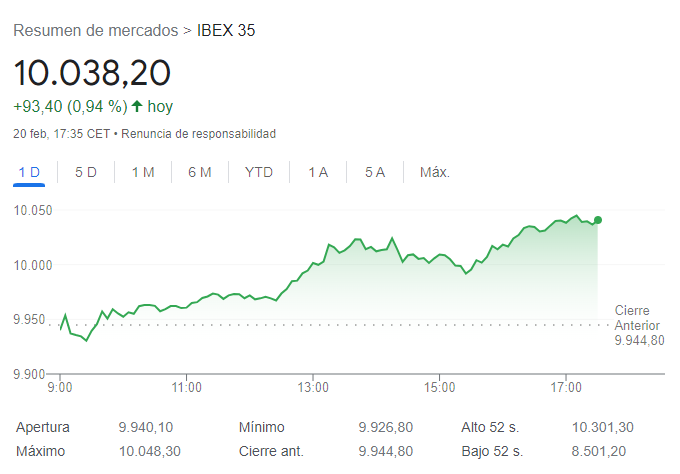Show the 6 M chart range
Image resolution: width=680 pixels, height=474 pixels.
tap(199, 173)
